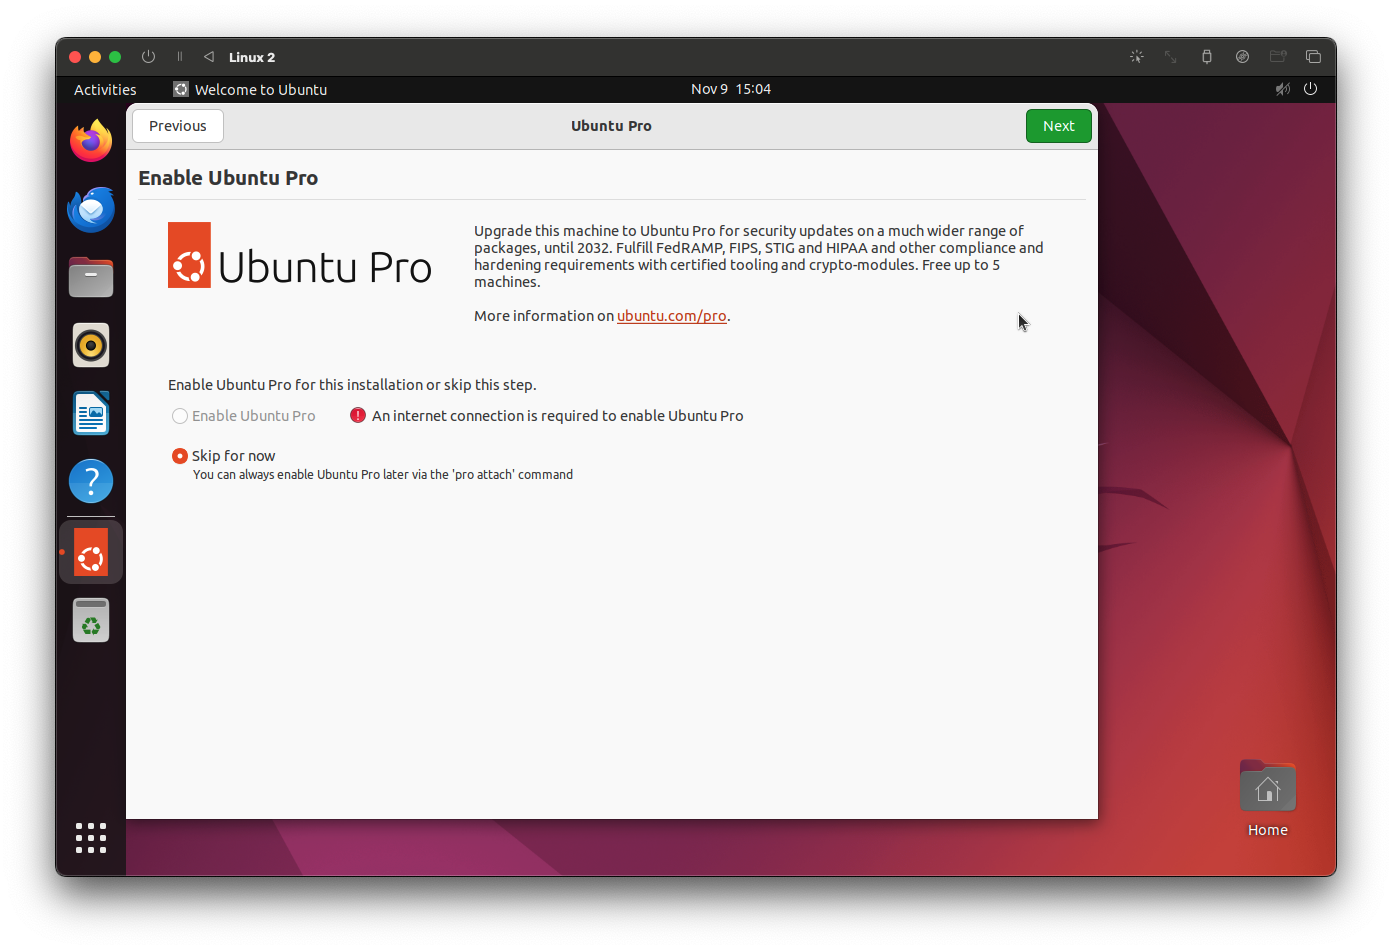Click the Ubuntu Pro logo image
Viewport: 1392px width, 950px height.
pyautogui.click(x=300, y=255)
